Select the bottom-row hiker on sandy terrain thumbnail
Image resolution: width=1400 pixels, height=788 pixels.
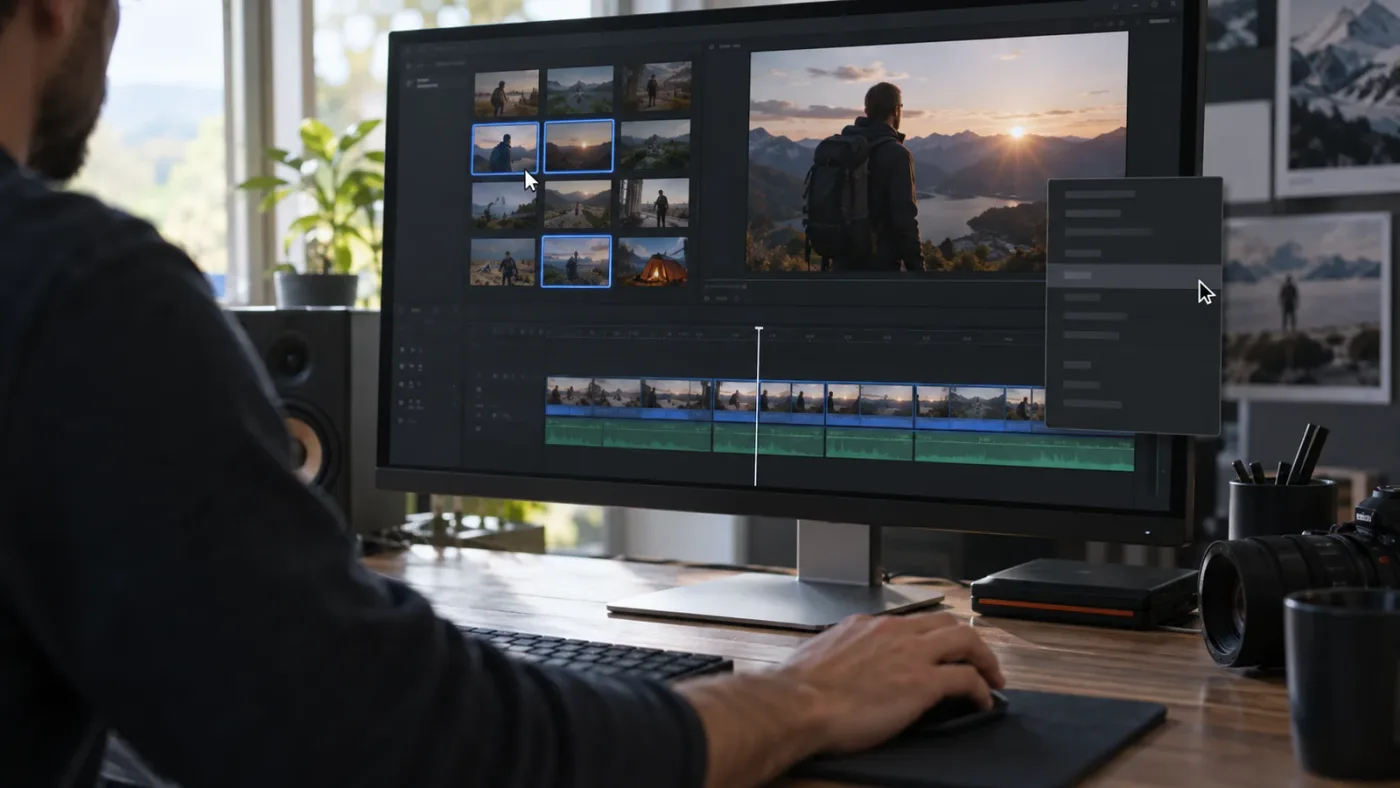click(503, 262)
